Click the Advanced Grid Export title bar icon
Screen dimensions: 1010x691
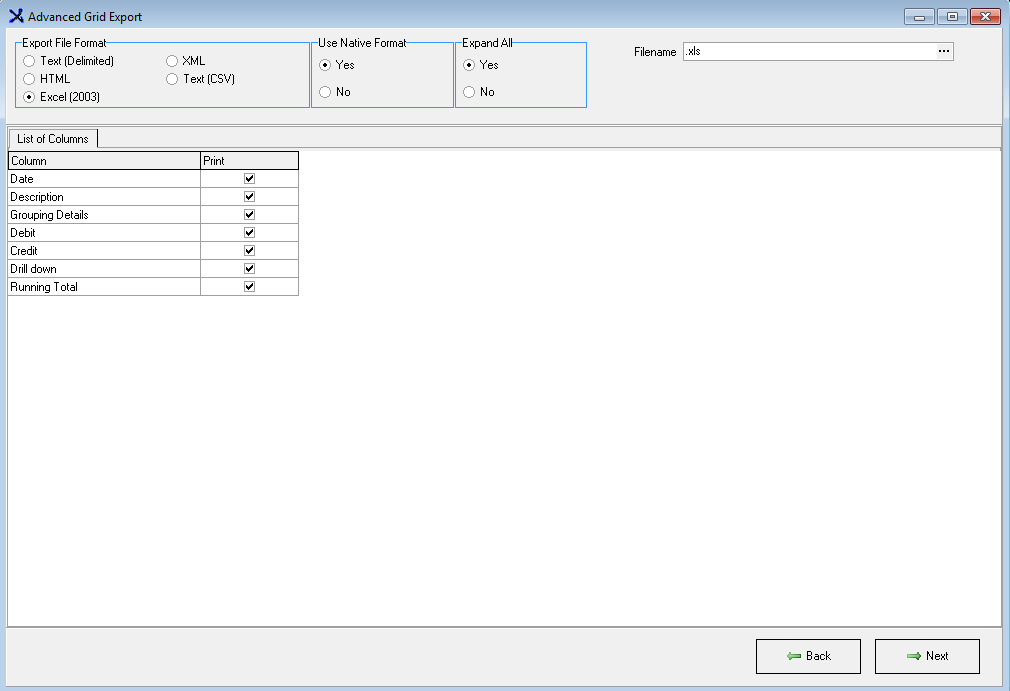(x=15, y=16)
